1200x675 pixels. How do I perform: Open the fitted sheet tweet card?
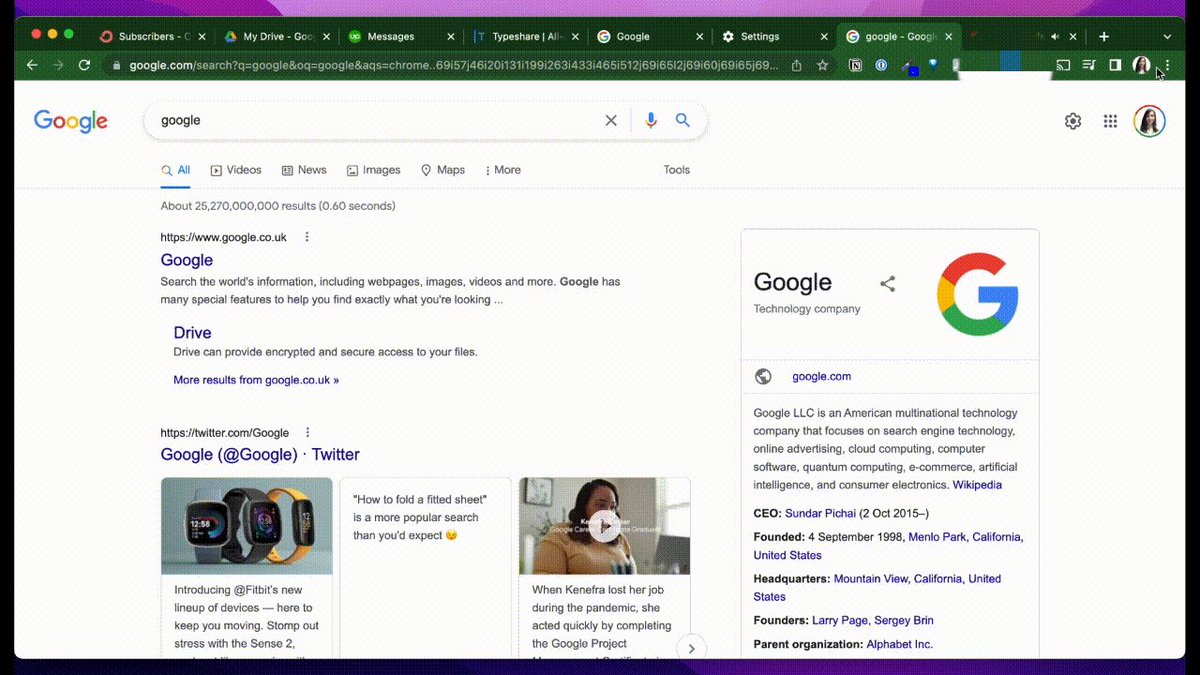tap(425, 567)
